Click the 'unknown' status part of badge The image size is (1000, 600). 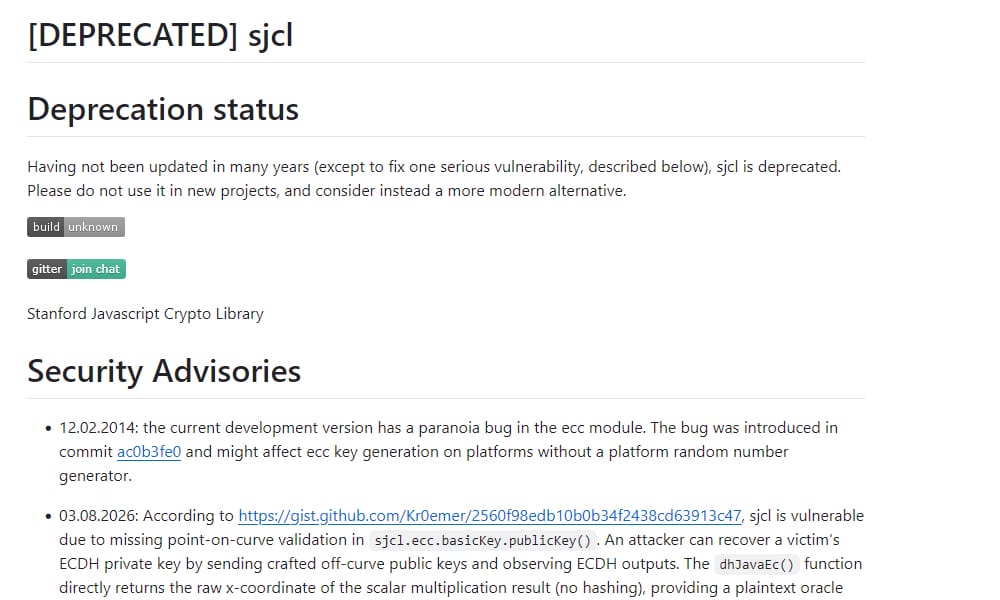point(94,227)
